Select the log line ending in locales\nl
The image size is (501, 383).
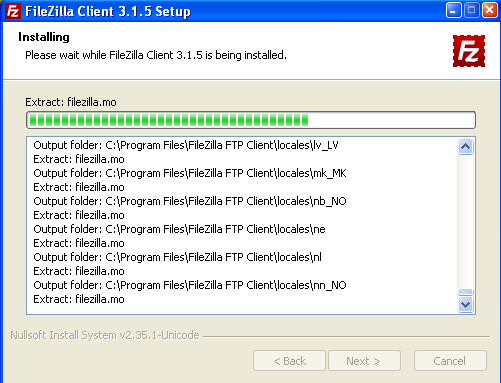pos(177,257)
